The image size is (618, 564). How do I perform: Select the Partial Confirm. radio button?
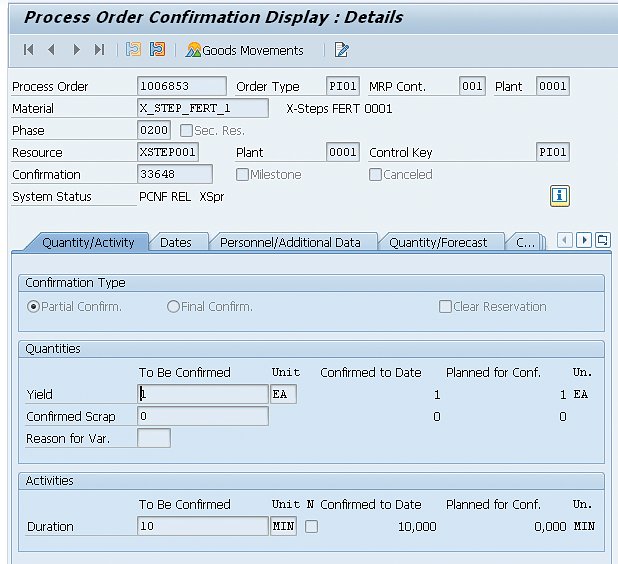click(33, 307)
